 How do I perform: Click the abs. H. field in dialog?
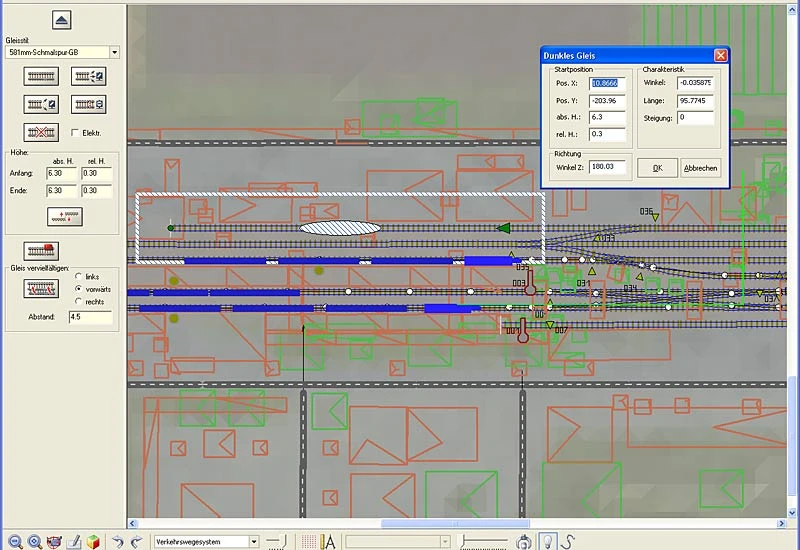click(x=607, y=117)
